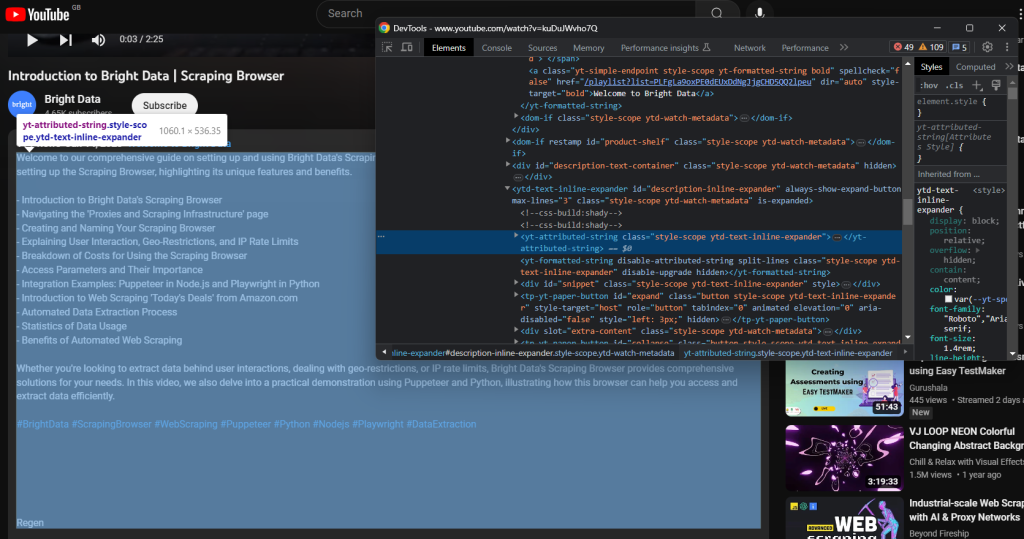Toggle the device toolbar icon

[406, 47]
